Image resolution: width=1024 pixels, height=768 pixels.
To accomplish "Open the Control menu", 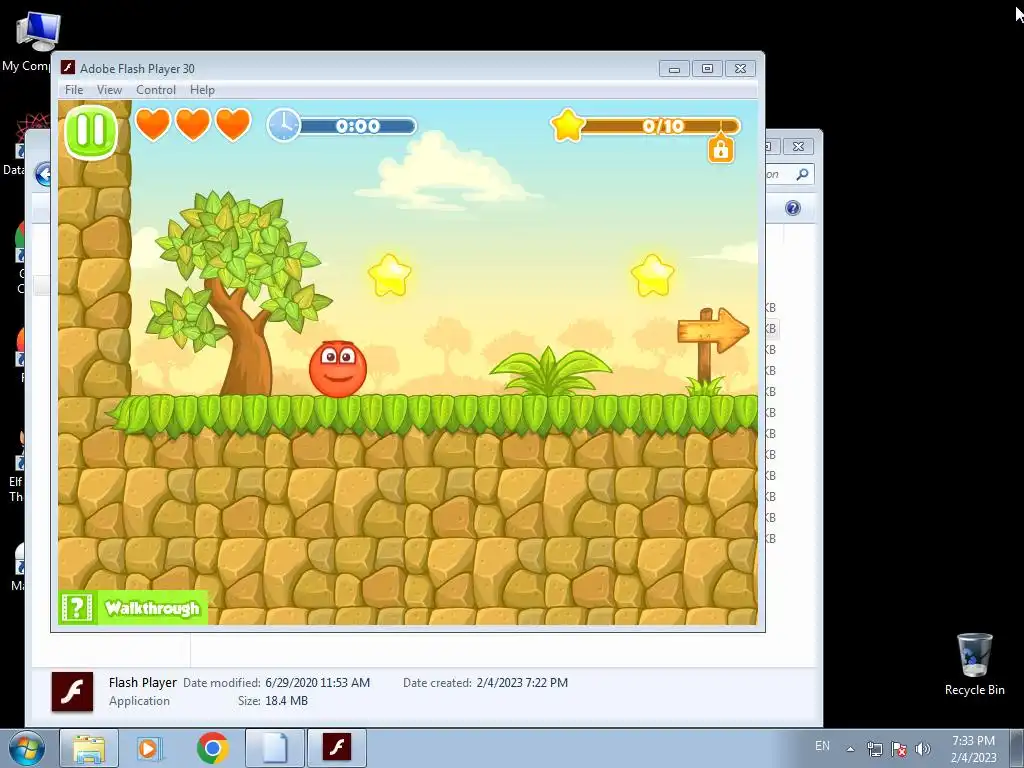I will pyautogui.click(x=155, y=90).
